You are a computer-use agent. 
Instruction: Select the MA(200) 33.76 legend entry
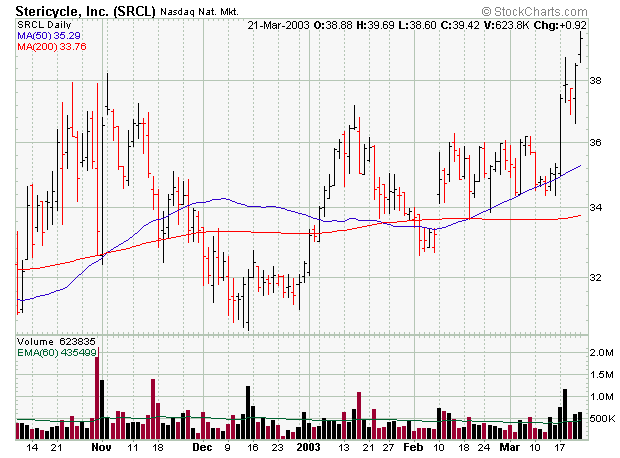click(x=52, y=47)
